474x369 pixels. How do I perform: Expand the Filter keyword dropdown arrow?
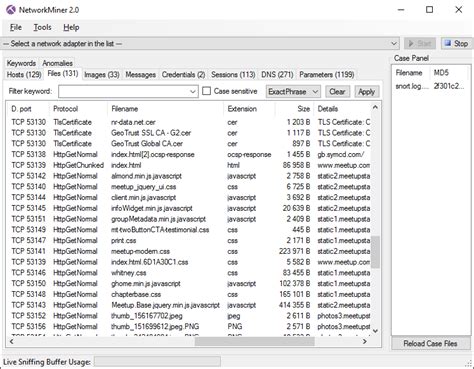pyautogui.click(x=193, y=92)
